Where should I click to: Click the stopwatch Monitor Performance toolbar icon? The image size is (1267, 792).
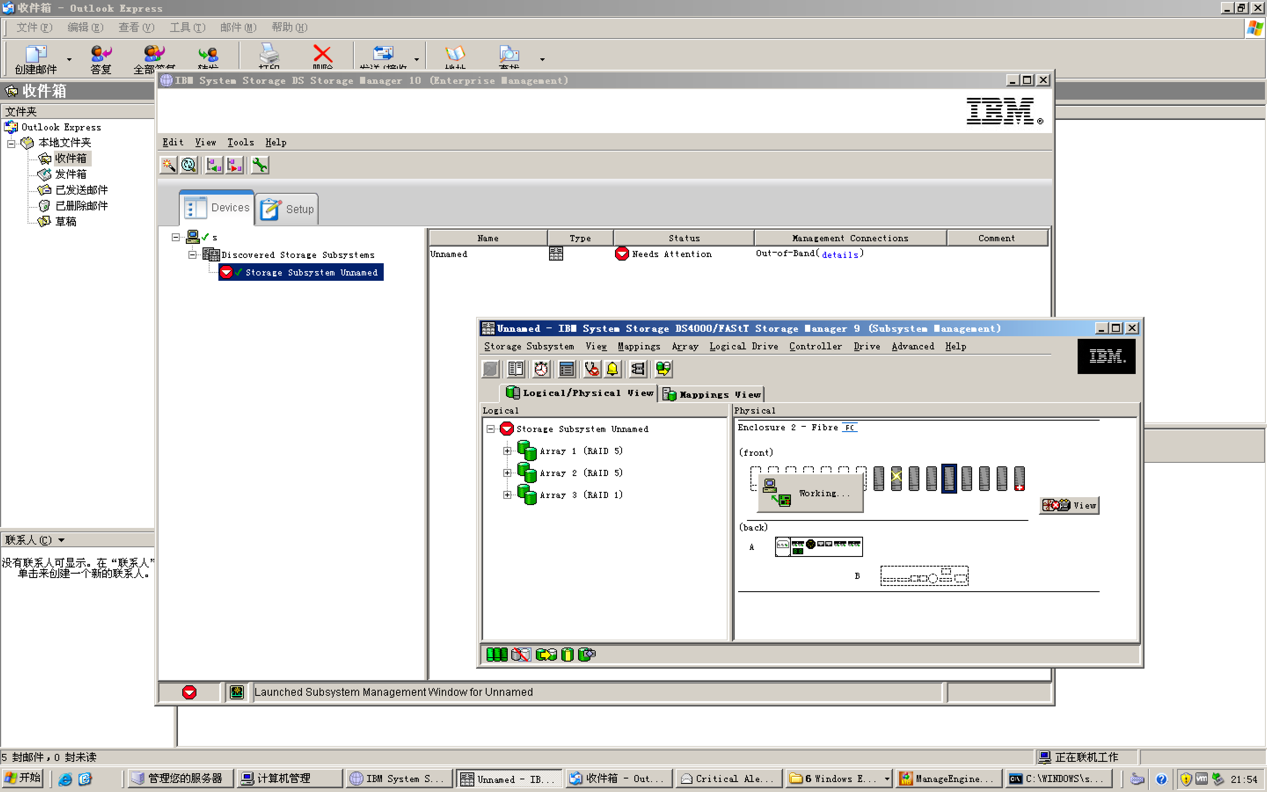click(541, 369)
